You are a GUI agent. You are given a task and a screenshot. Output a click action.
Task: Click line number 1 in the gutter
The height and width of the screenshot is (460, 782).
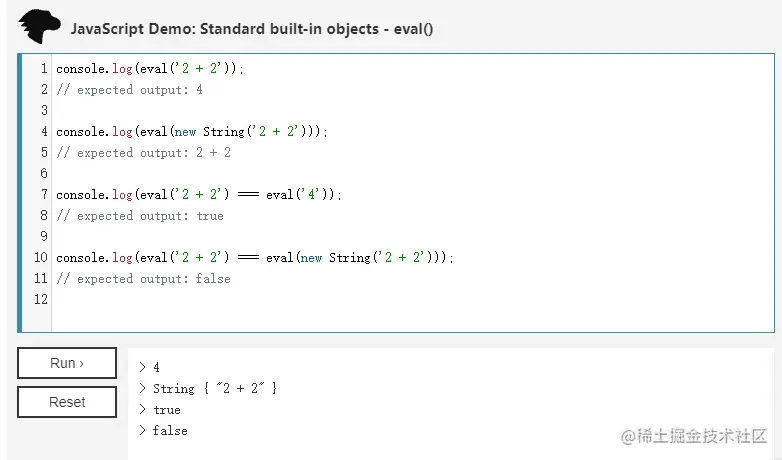click(43, 69)
